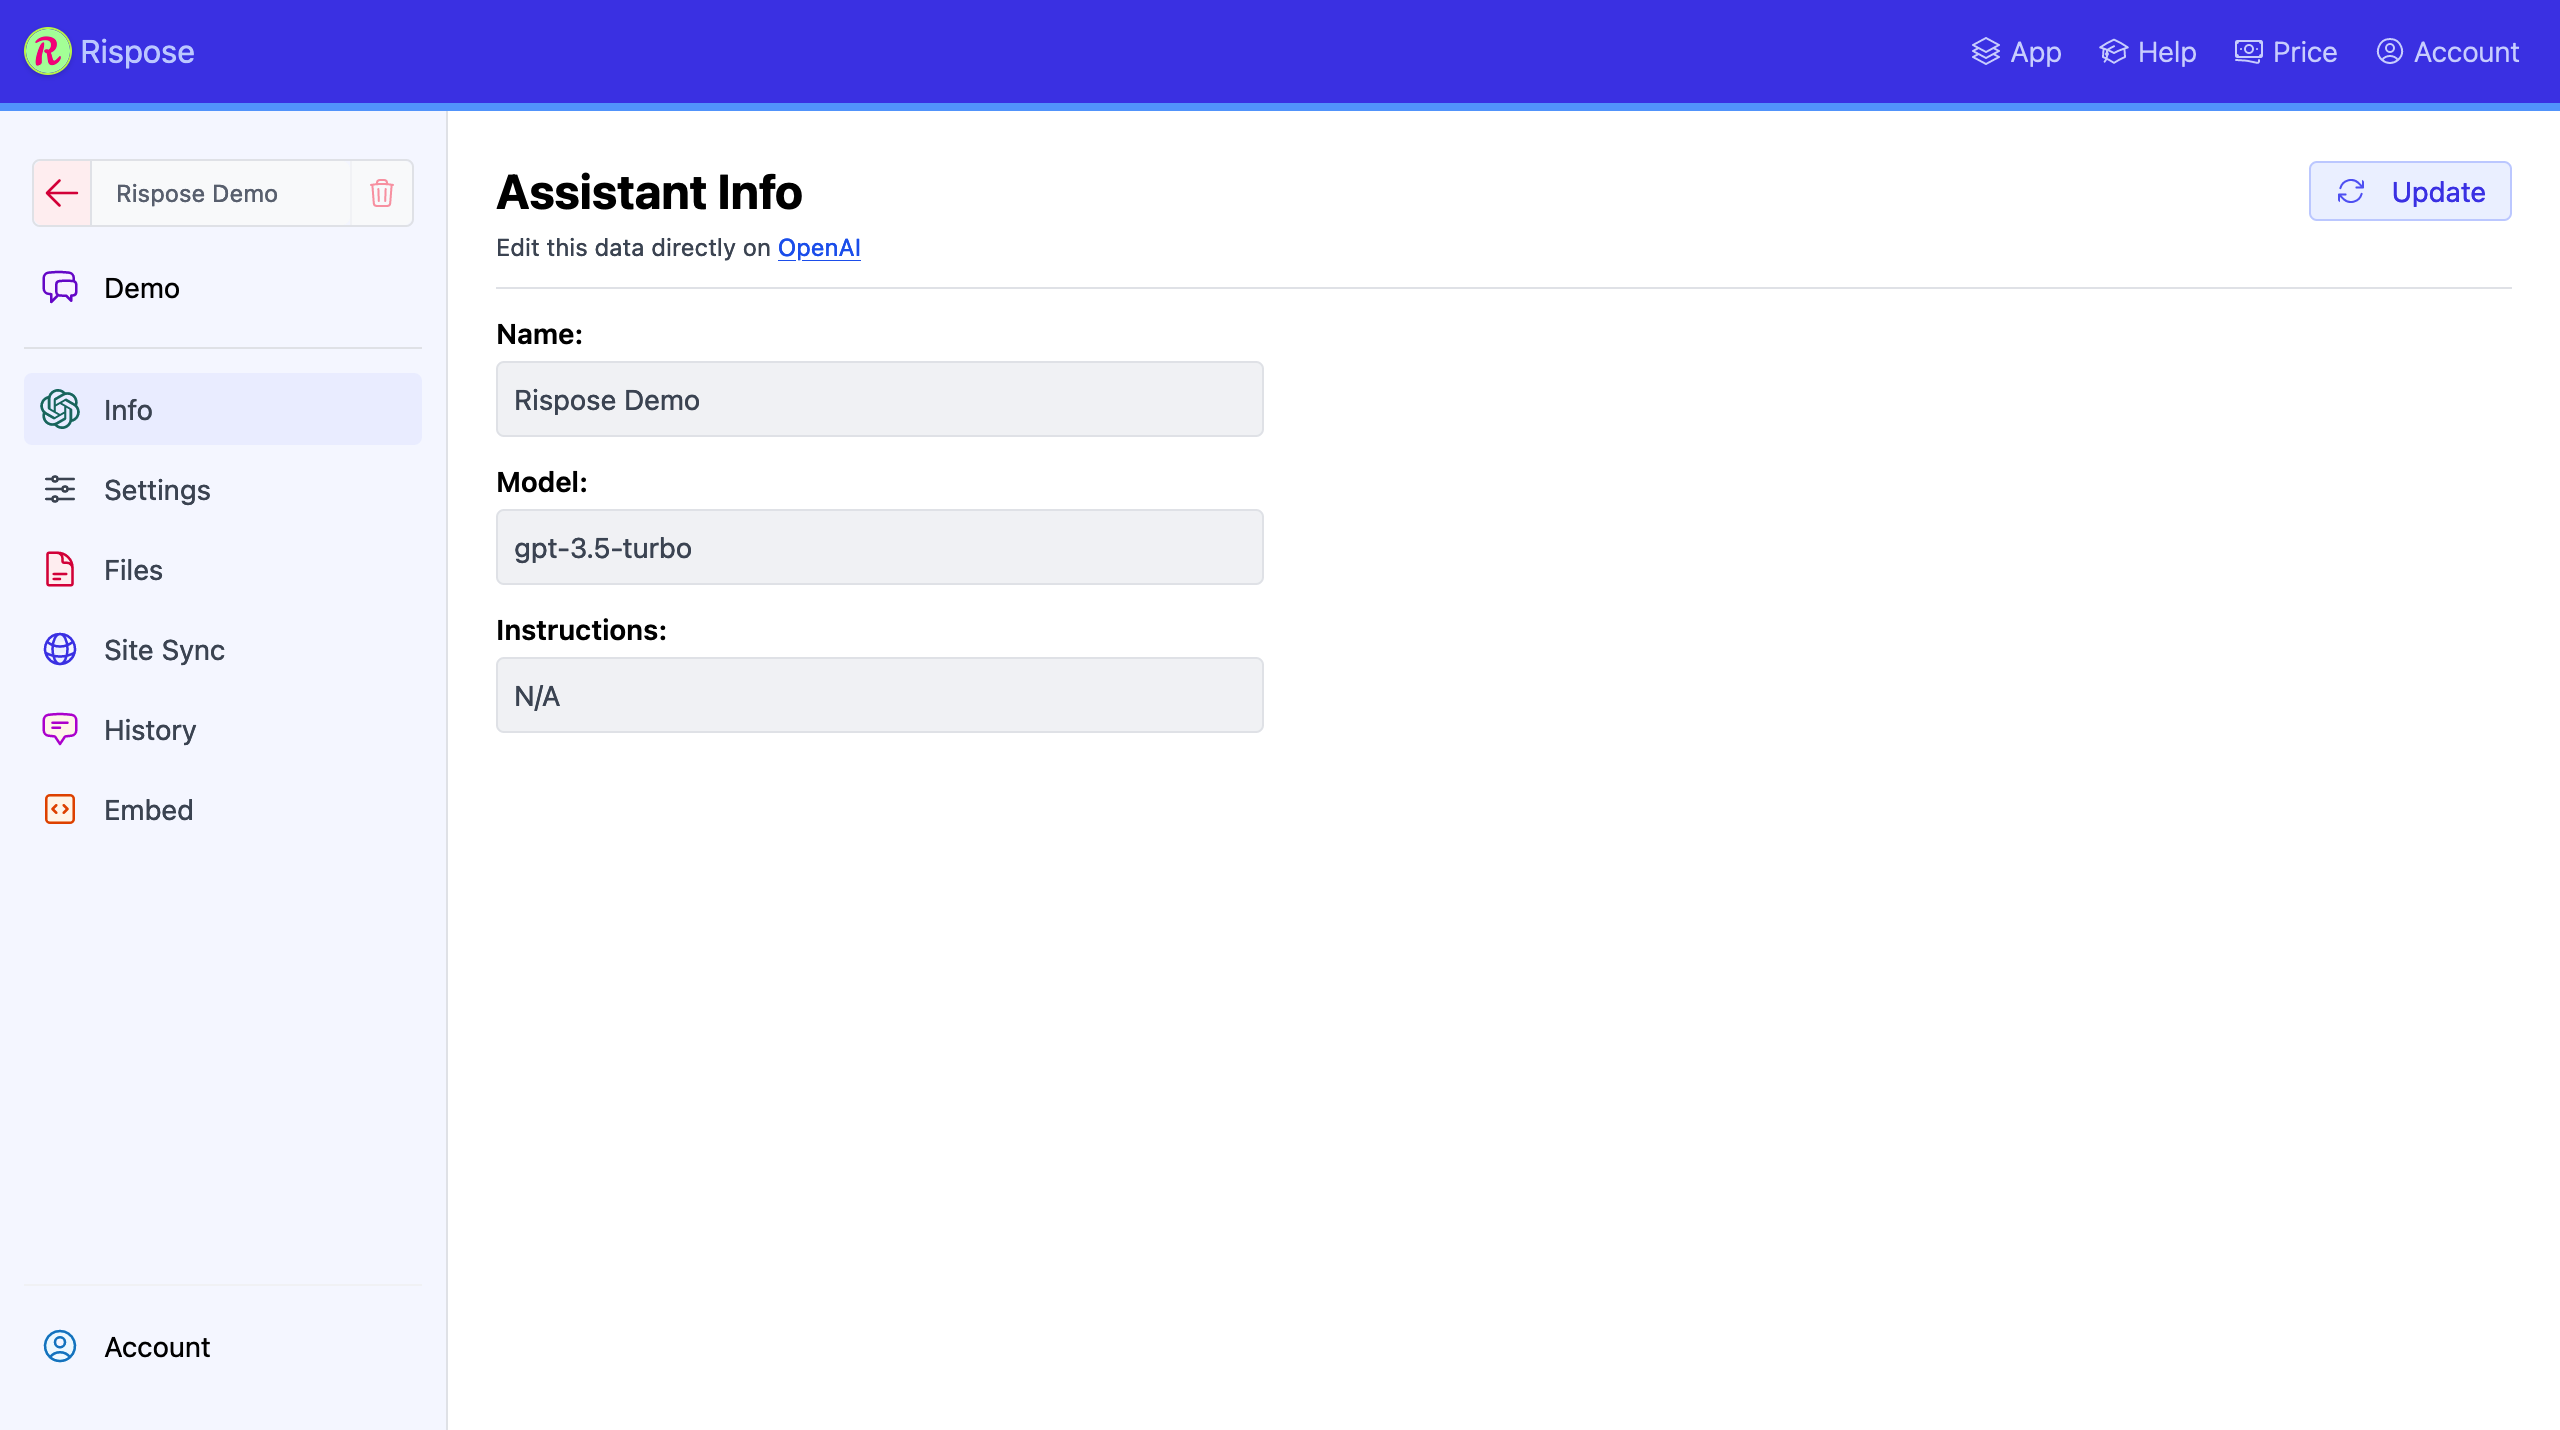This screenshot has width=2560, height=1430.
Task: Click the Site Sync globe icon
Action: [x=60, y=650]
